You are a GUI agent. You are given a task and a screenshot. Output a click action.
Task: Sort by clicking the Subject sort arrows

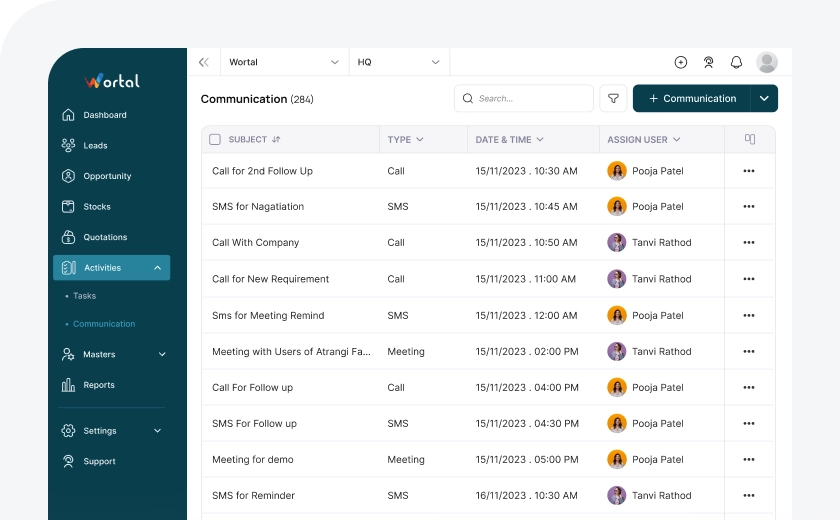pos(276,140)
